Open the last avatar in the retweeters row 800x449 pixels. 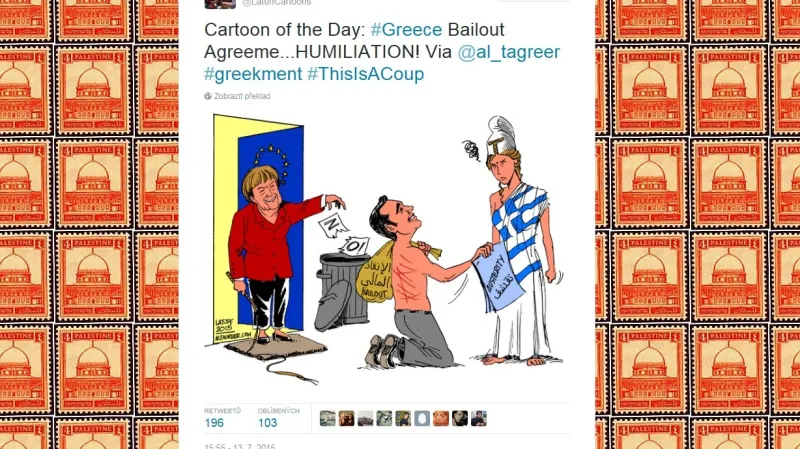point(479,418)
